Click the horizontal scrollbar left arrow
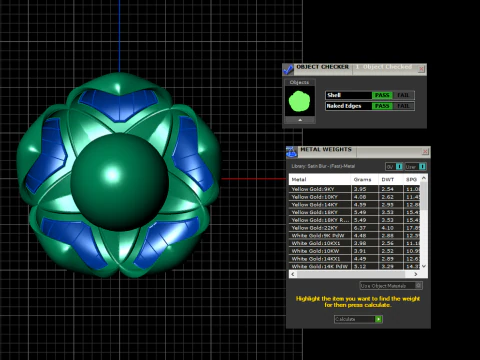480x360 pixels. (293, 274)
